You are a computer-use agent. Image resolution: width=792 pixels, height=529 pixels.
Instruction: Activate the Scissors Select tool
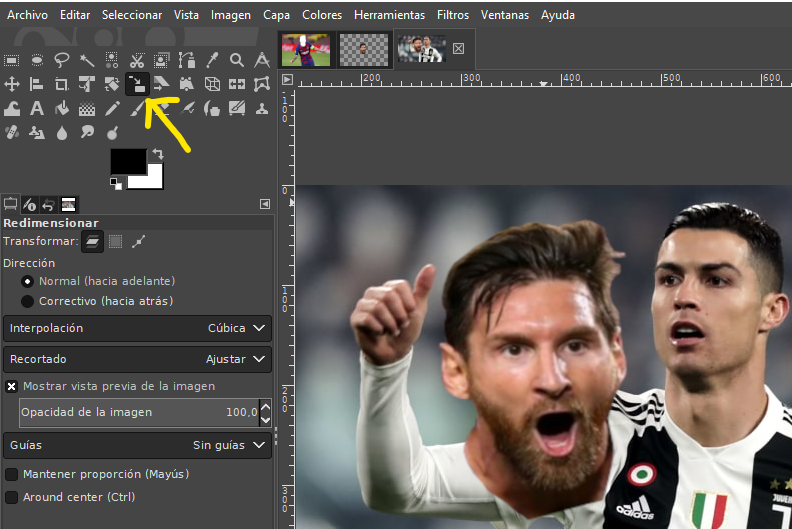click(x=137, y=60)
